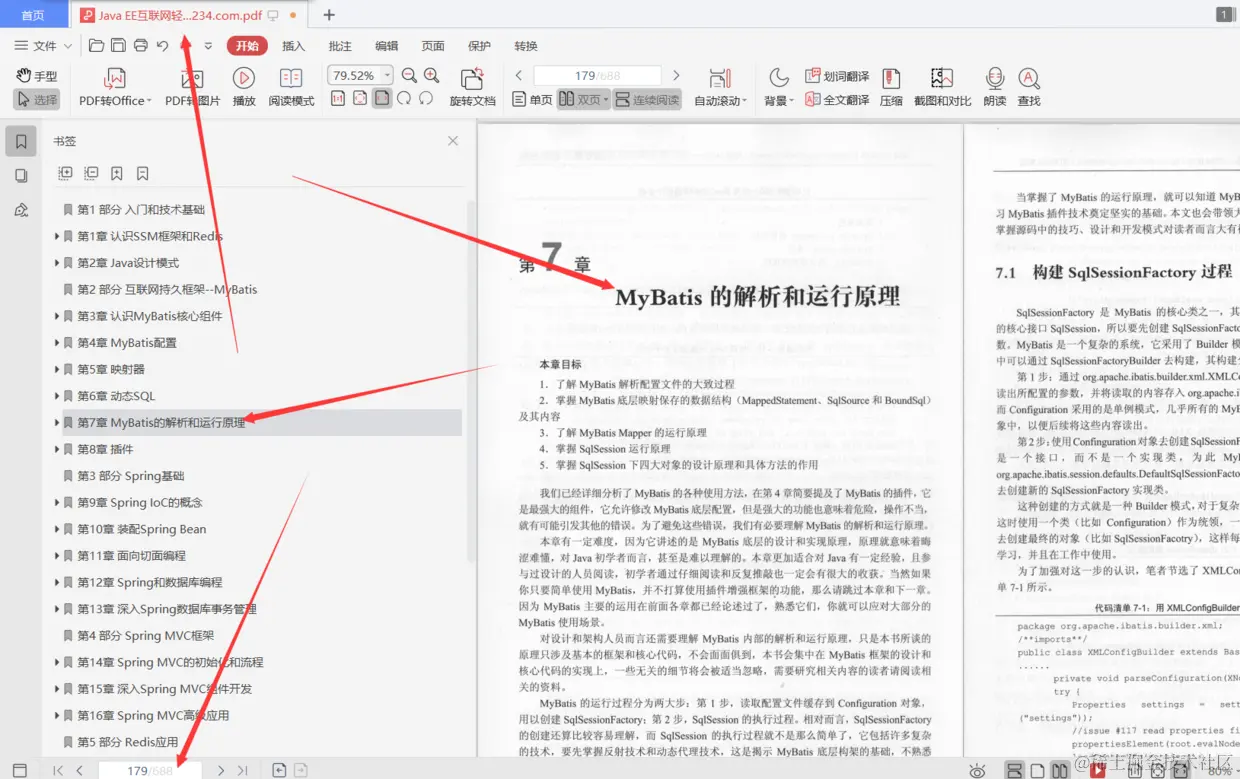Go to next page toolbar arrow
Image resolution: width=1240 pixels, height=779 pixels.
point(676,75)
